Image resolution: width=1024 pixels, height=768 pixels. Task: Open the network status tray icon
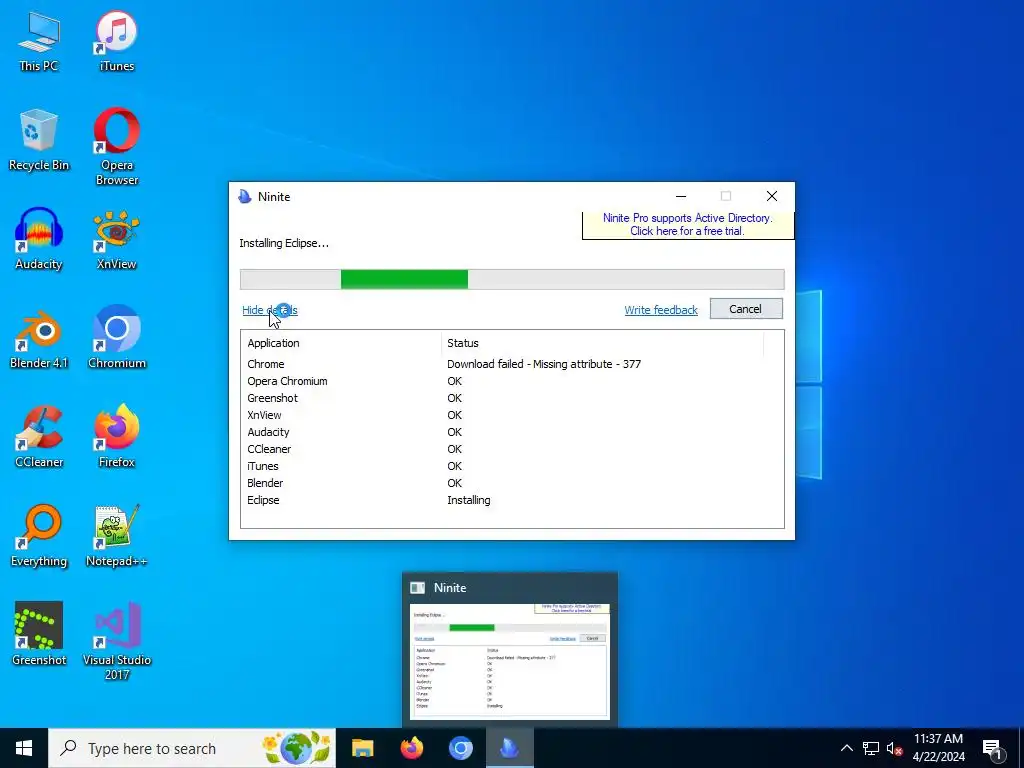871,748
